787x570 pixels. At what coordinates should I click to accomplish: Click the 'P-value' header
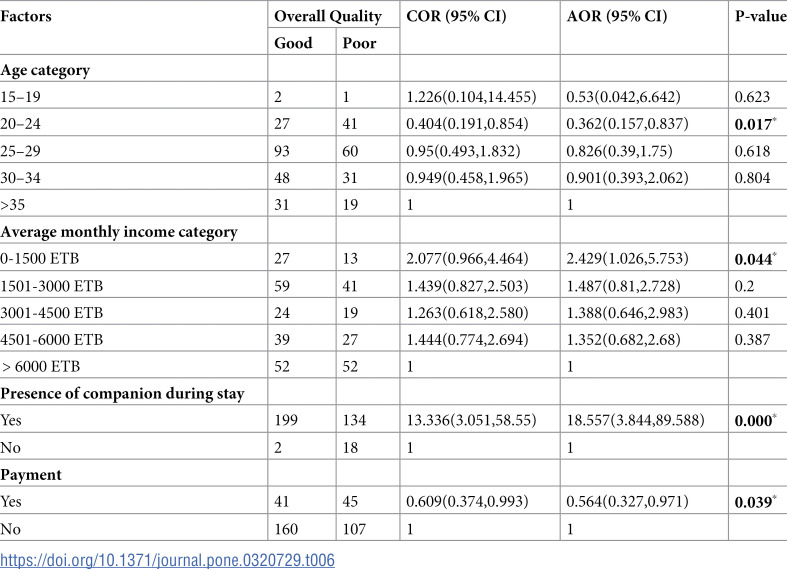[x=760, y=16]
